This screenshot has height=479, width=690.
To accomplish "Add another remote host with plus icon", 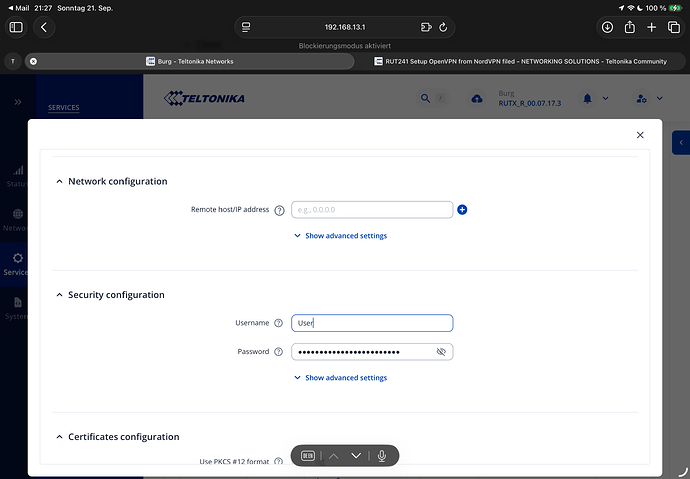I will (462, 210).
